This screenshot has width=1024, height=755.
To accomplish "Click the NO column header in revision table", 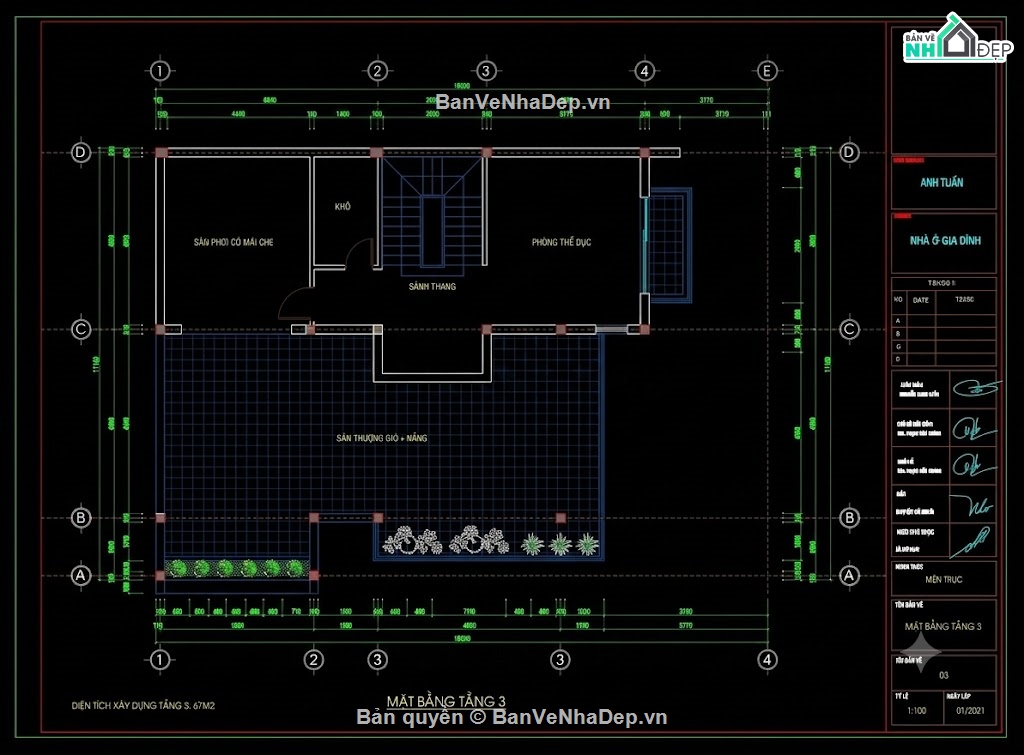I will coord(898,300).
